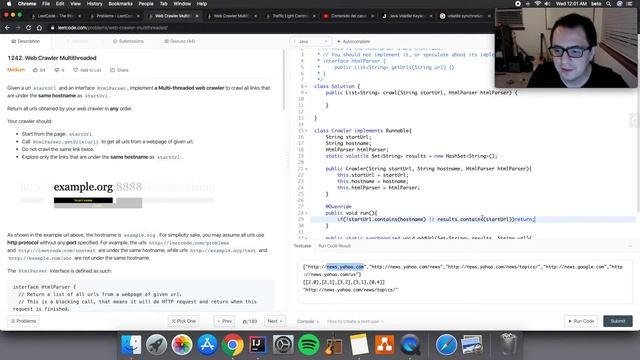This screenshot has width=640, height=360.
Task: Click the example.org URL diagram image
Action: [x=117, y=195]
